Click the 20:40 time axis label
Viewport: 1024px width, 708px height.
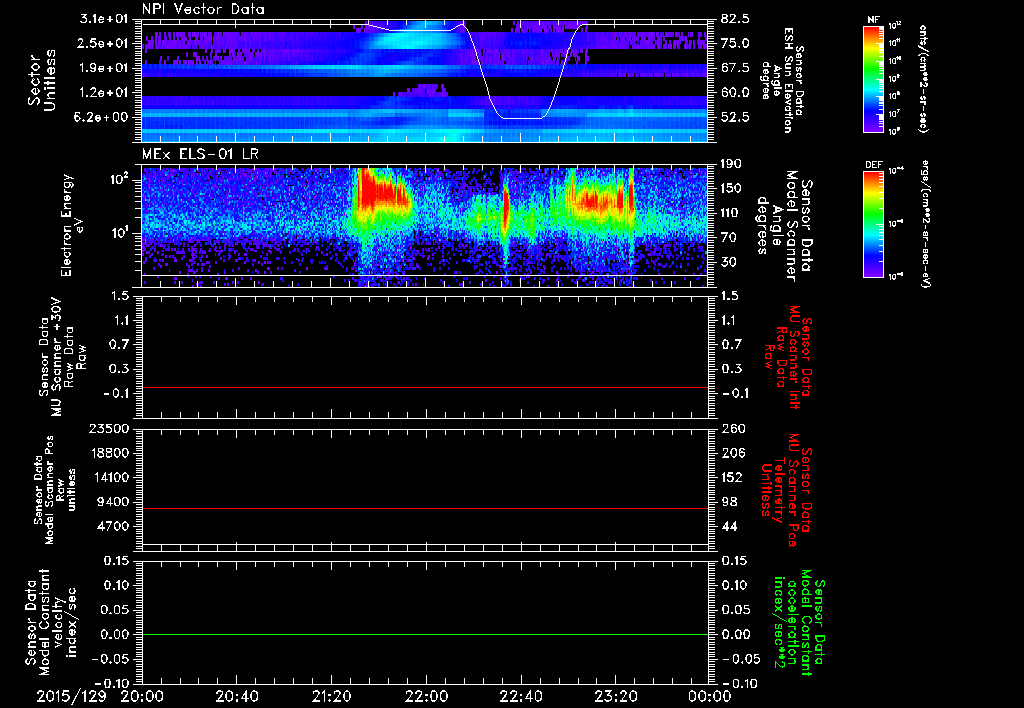tap(236, 696)
